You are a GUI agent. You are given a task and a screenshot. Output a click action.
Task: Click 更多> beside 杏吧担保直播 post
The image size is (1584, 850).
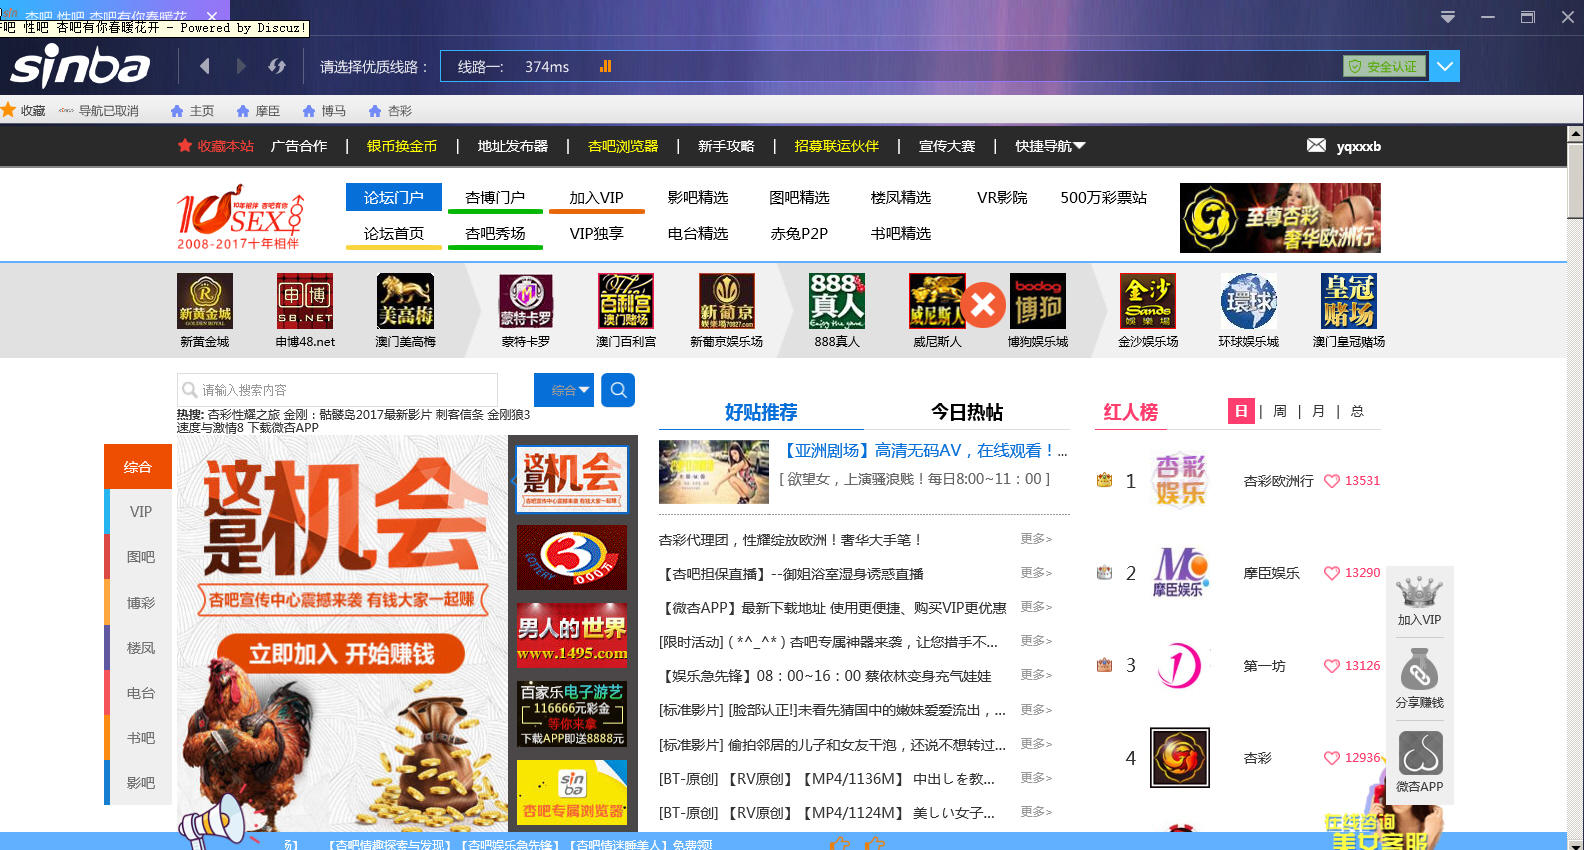[1036, 572]
